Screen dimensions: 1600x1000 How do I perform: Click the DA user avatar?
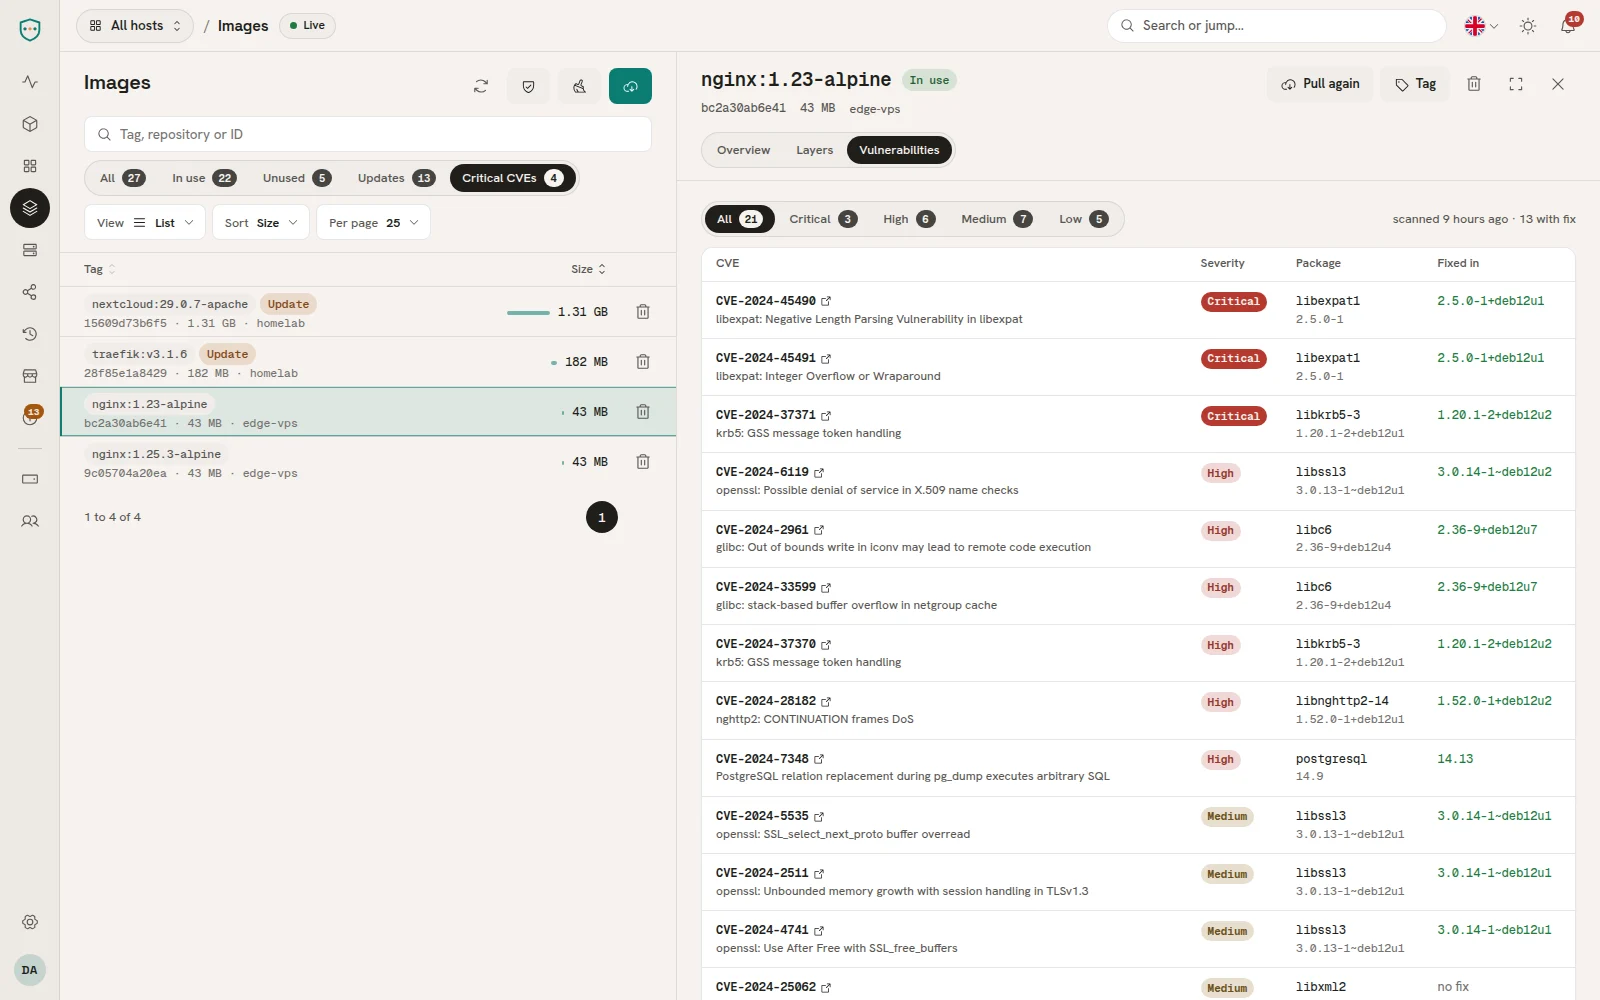click(x=30, y=970)
